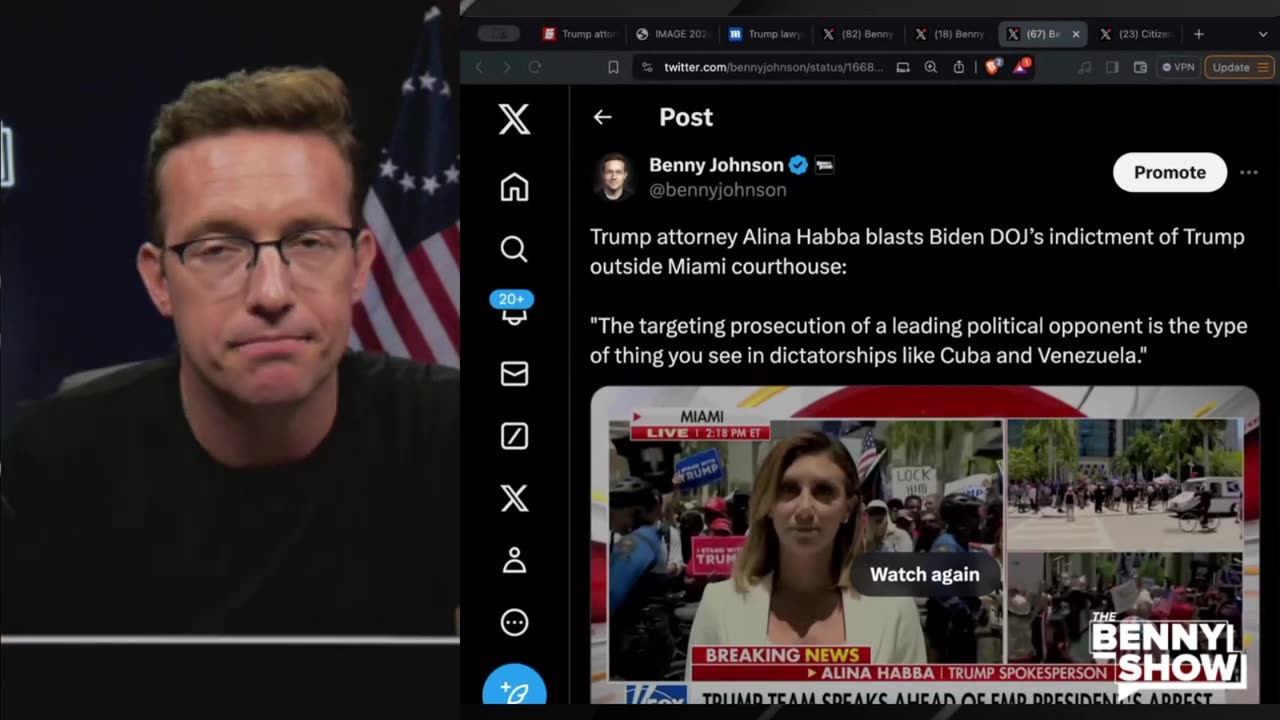This screenshot has height=720, width=1280.
Task: Open notifications bell showing 20+ badge
Action: [x=513, y=308]
